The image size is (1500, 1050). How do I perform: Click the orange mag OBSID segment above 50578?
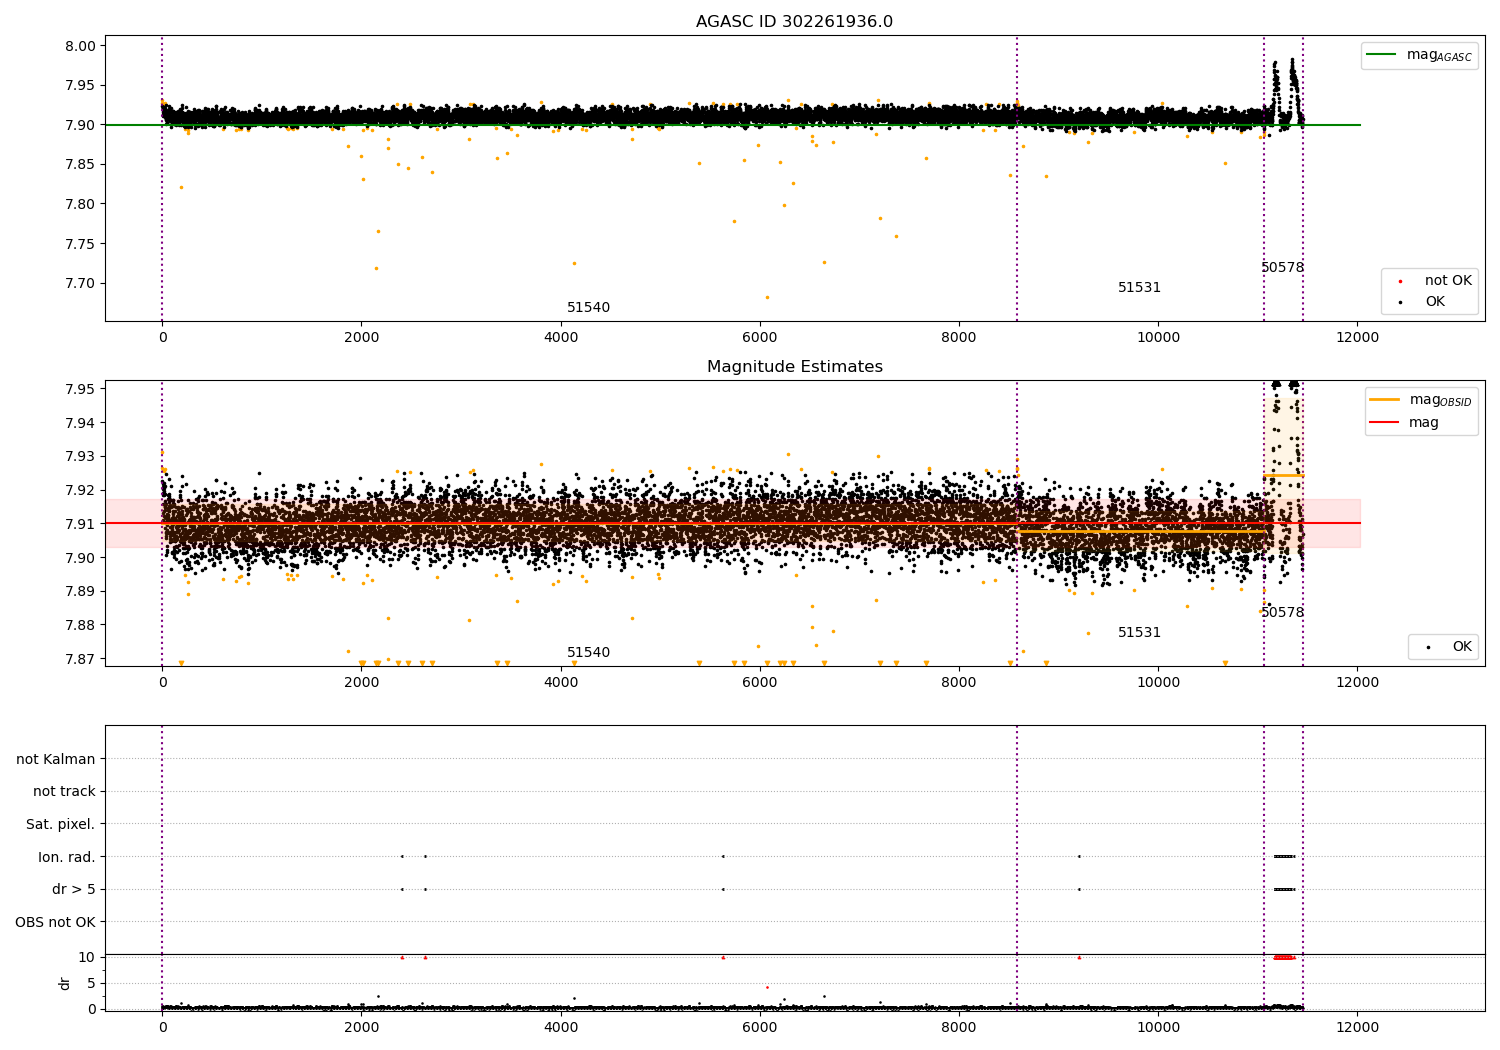click(x=1284, y=475)
